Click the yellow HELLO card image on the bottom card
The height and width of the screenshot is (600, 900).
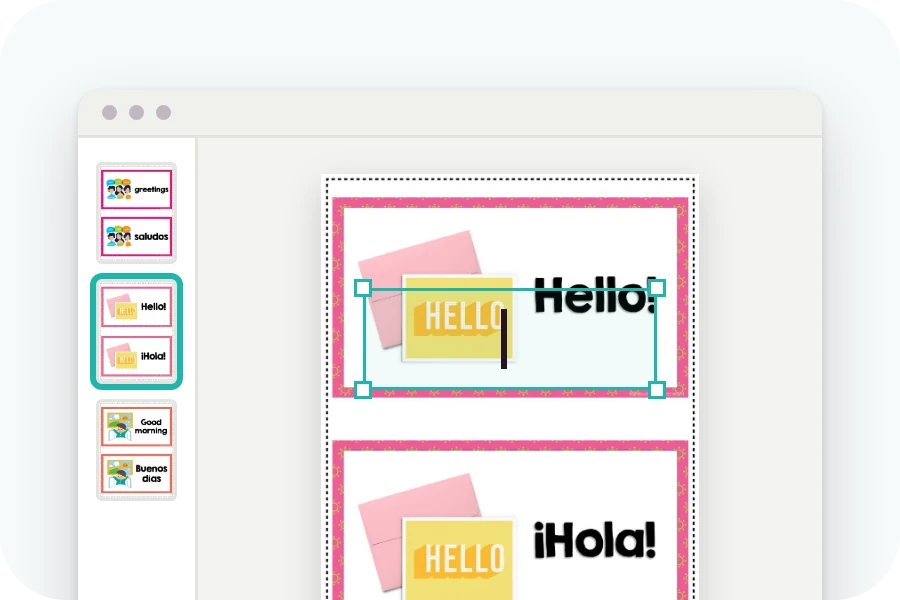click(457, 560)
